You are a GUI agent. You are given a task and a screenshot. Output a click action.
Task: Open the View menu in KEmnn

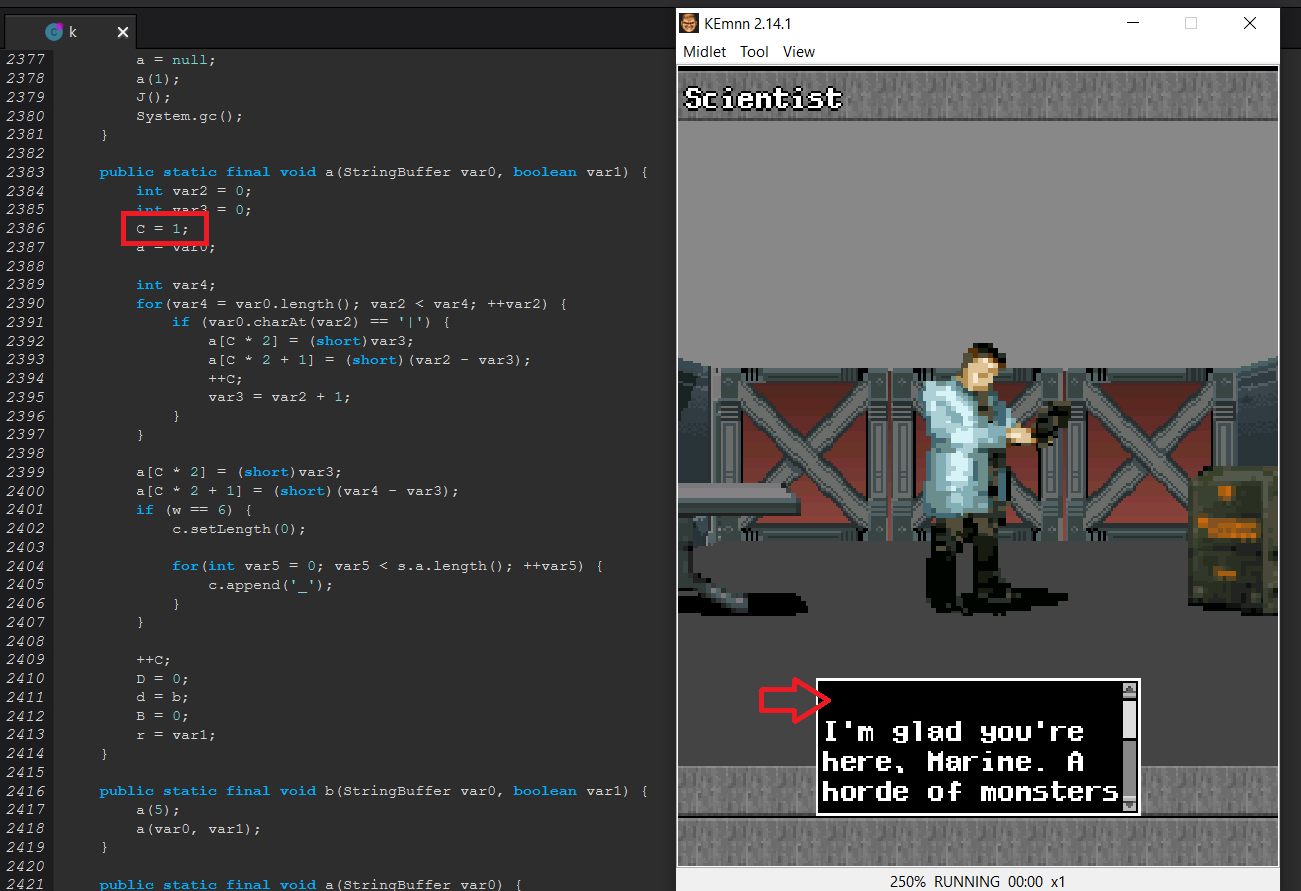[799, 52]
